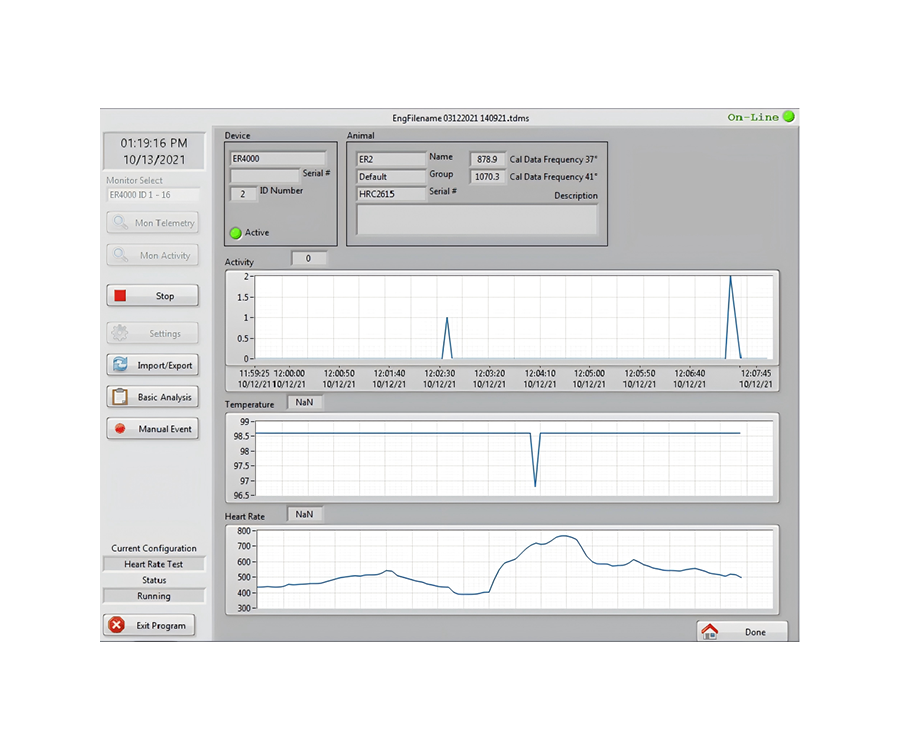Click the animal Name field ER2
Screen dimensions: 900x750
click(390, 159)
